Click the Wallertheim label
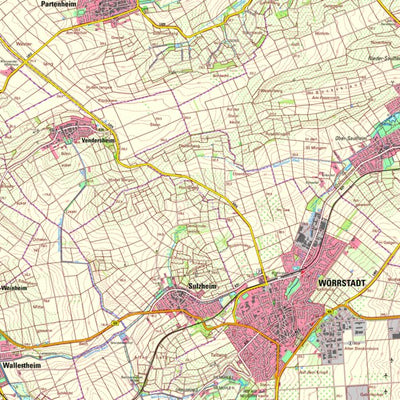The image size is (400, 400). (22, 365)
